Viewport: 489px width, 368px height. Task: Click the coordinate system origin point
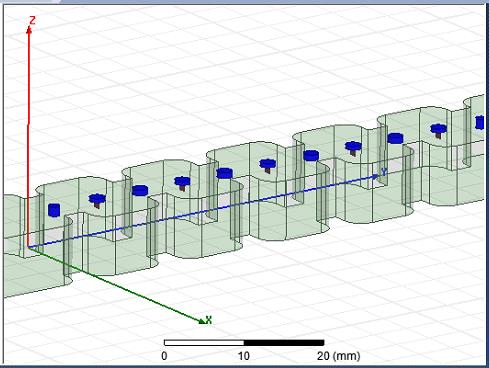(x=28, y=248)
